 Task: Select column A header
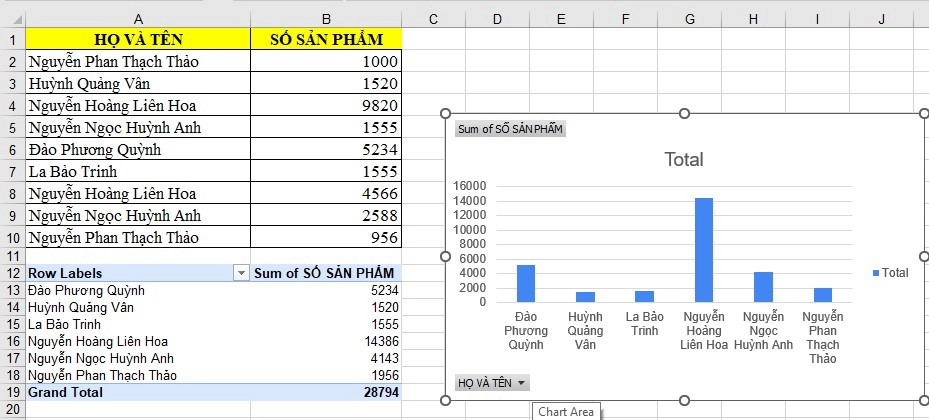tap(137, 18)
